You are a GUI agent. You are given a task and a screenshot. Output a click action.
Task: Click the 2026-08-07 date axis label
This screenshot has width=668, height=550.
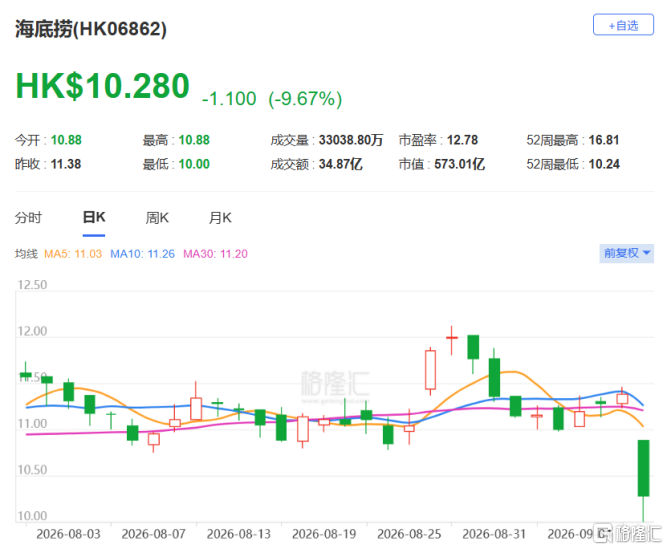153,534
